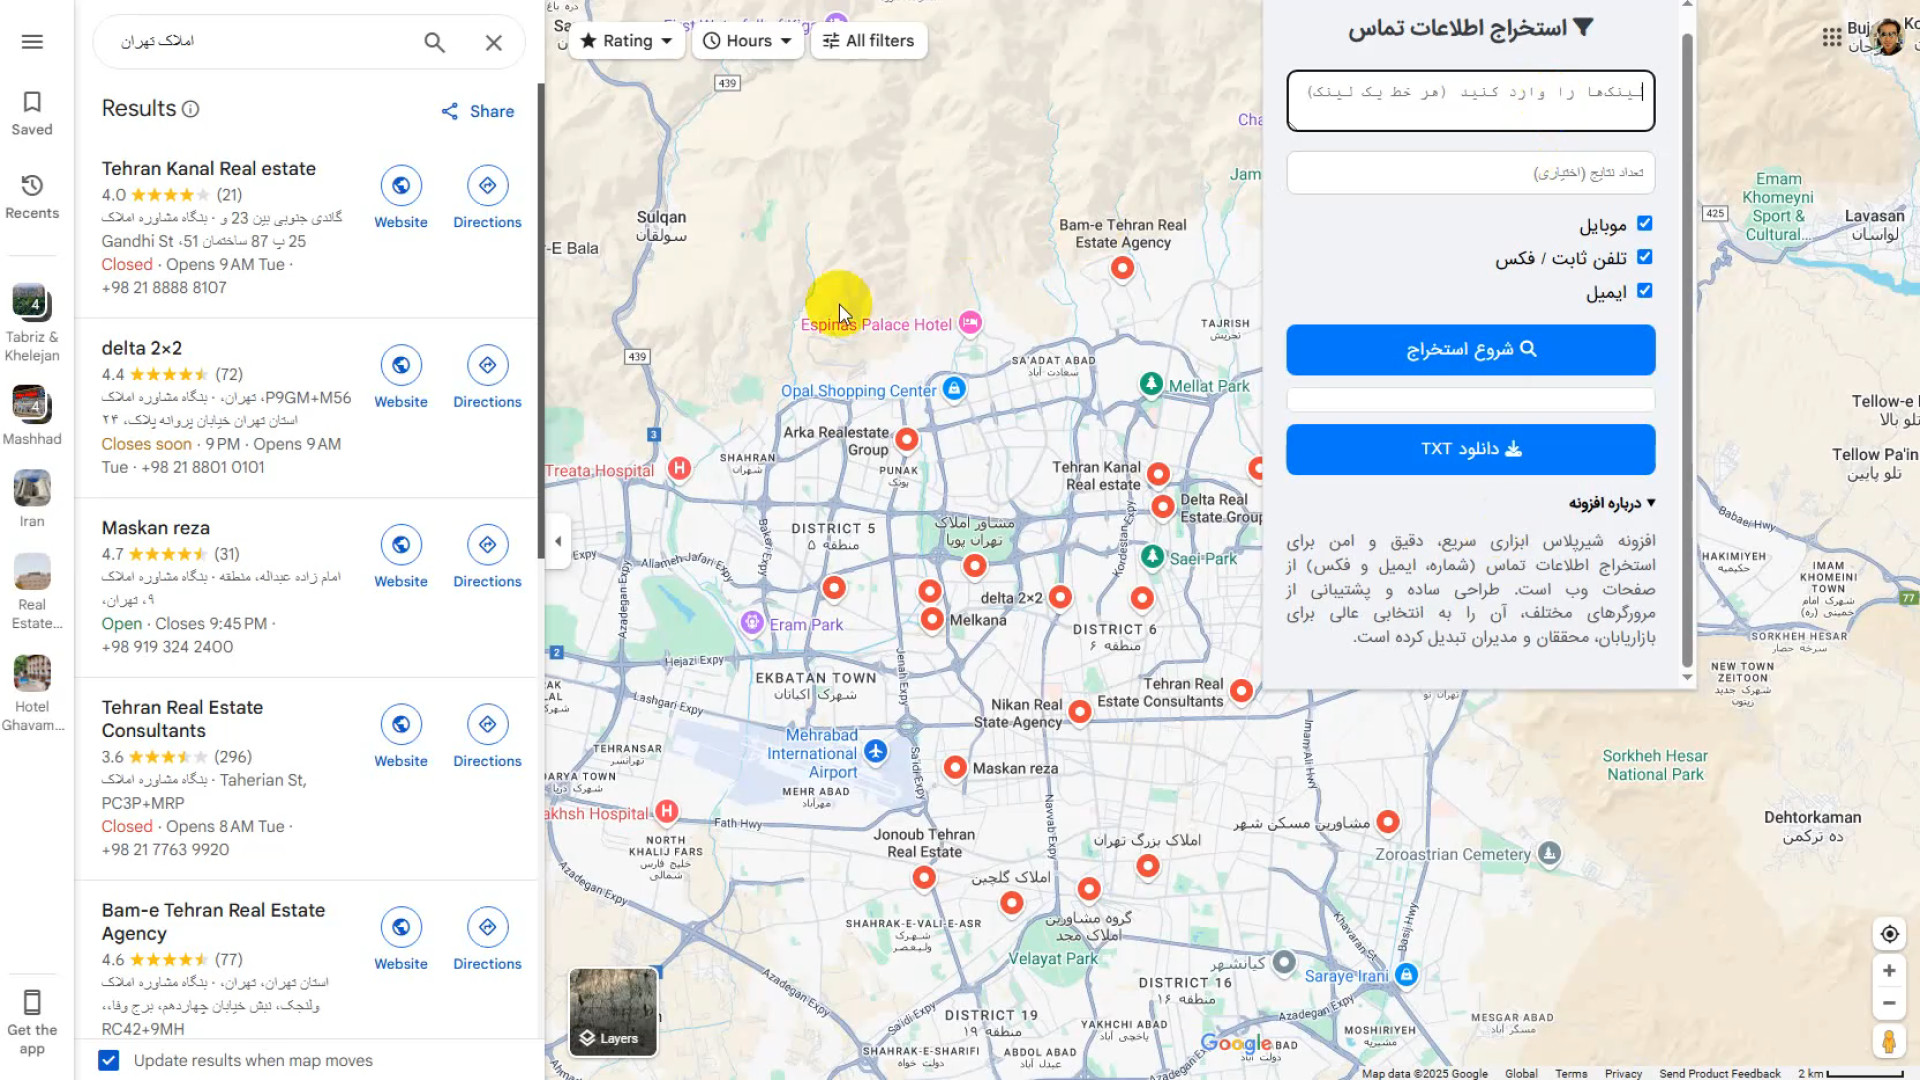Click دانلود TXT button
The height and width of the screenshot is (1080, 1920).
[x=1470, y=449]
